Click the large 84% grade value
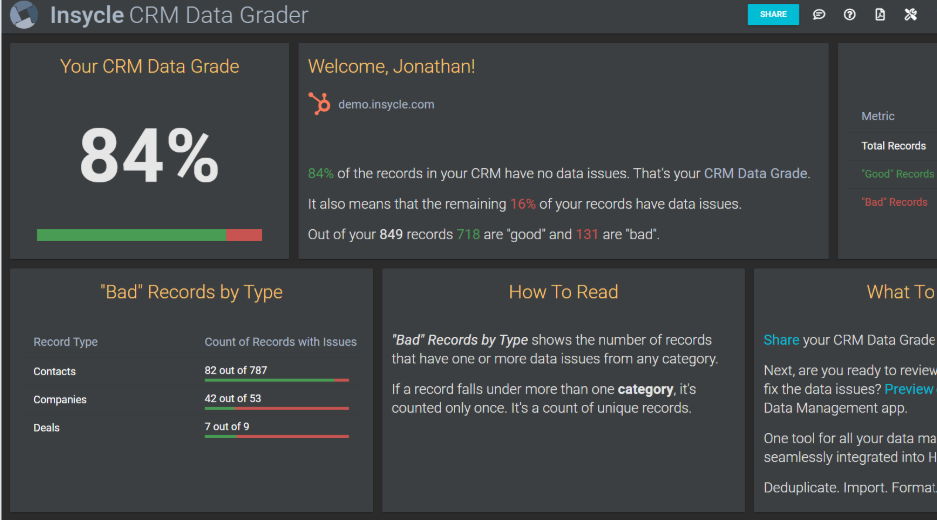The height and width of the screenshot is (520, 937). (x=149, y=156)
